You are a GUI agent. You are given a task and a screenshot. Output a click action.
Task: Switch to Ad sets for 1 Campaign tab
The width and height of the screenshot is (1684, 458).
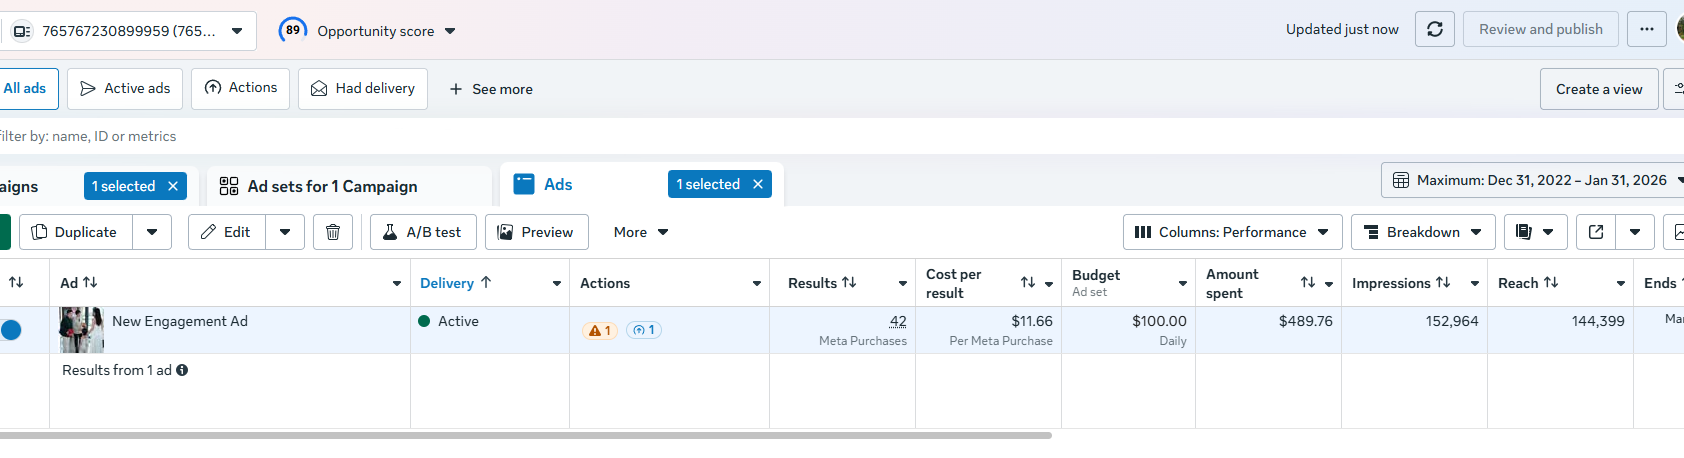pos(332,186)
